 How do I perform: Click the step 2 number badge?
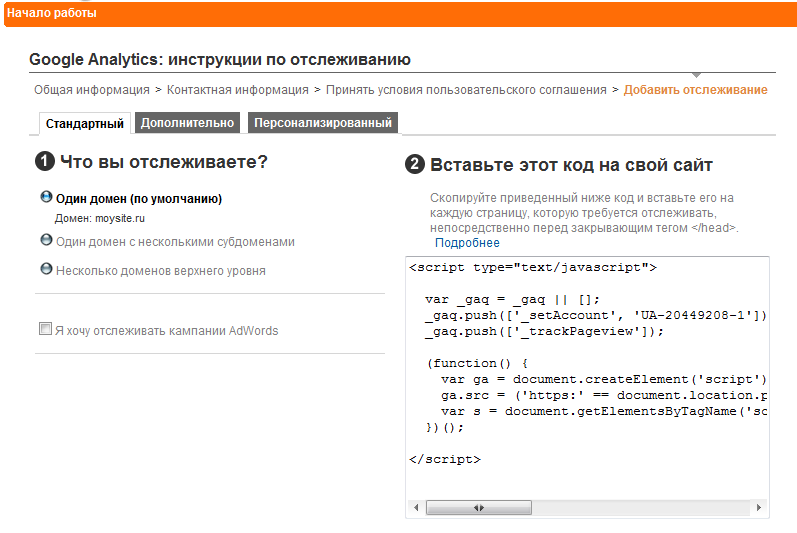[415, 164]
